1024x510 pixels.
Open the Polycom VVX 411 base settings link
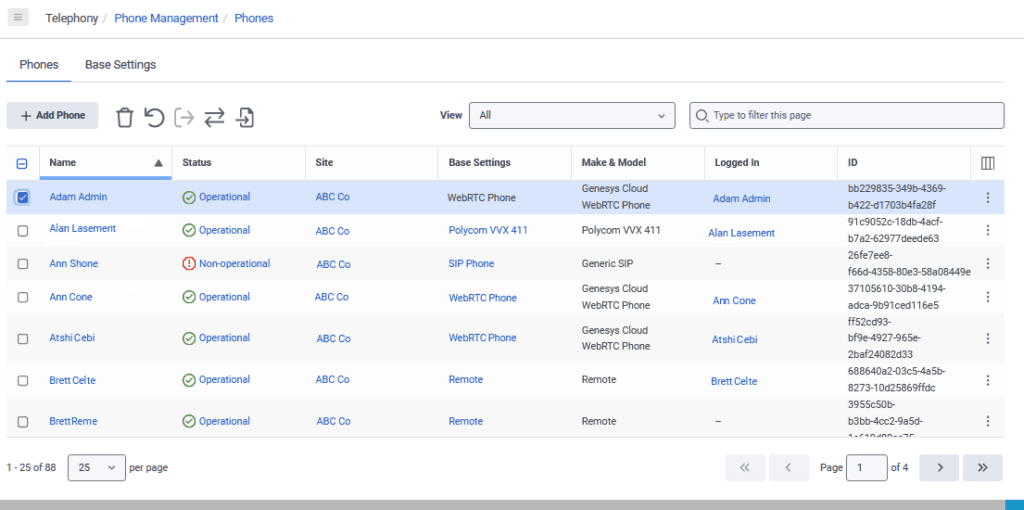pyautogui.click(x=488, y=230)
